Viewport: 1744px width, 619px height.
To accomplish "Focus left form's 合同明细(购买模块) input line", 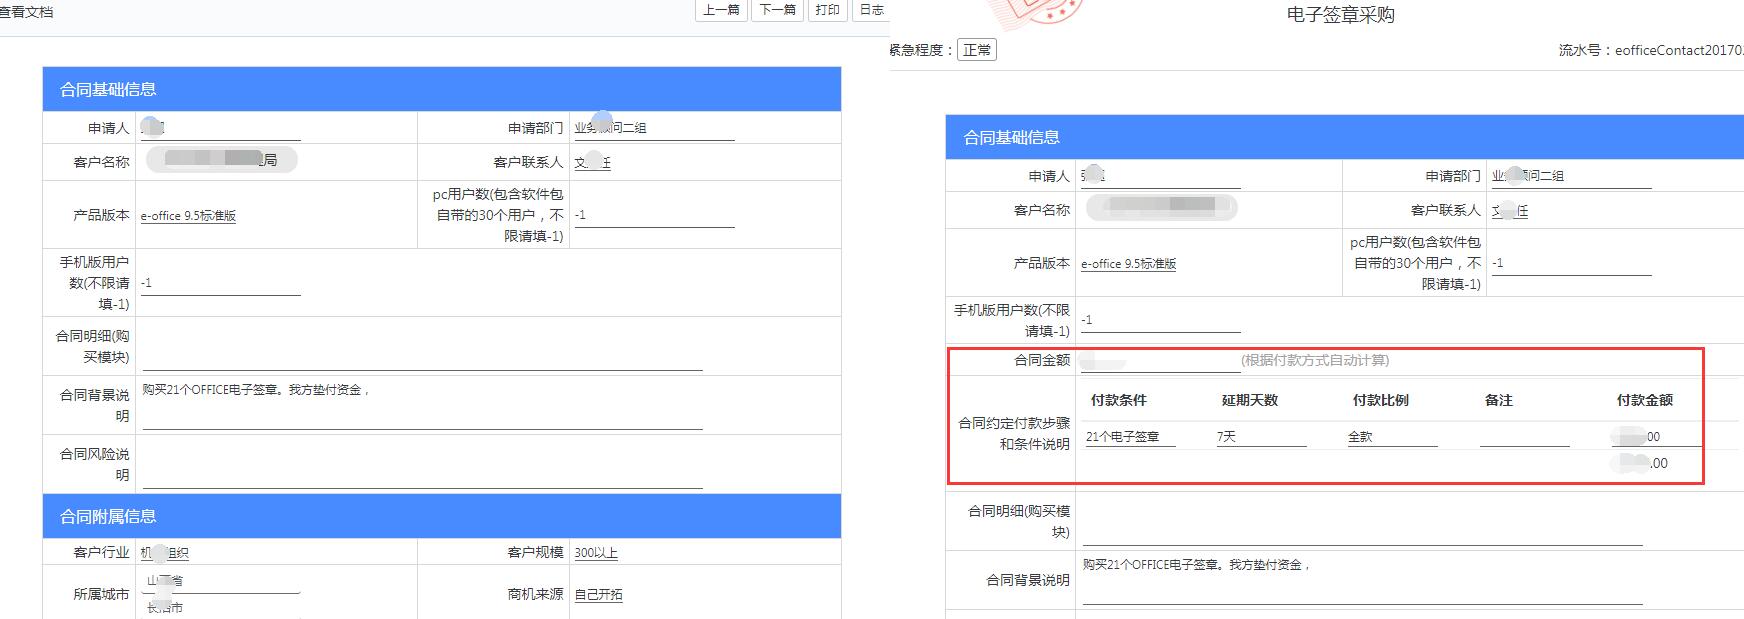I will coord(422,359).
